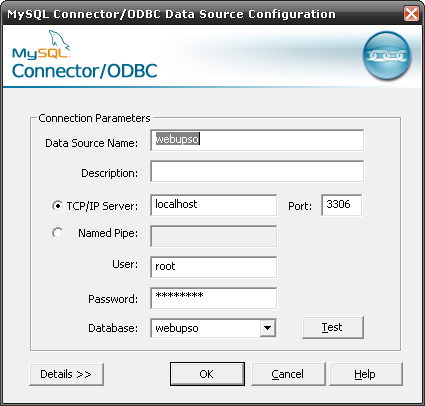Focus the Data Source Name field
This screenshot has width=425, height=406.
tap(257, 140)
